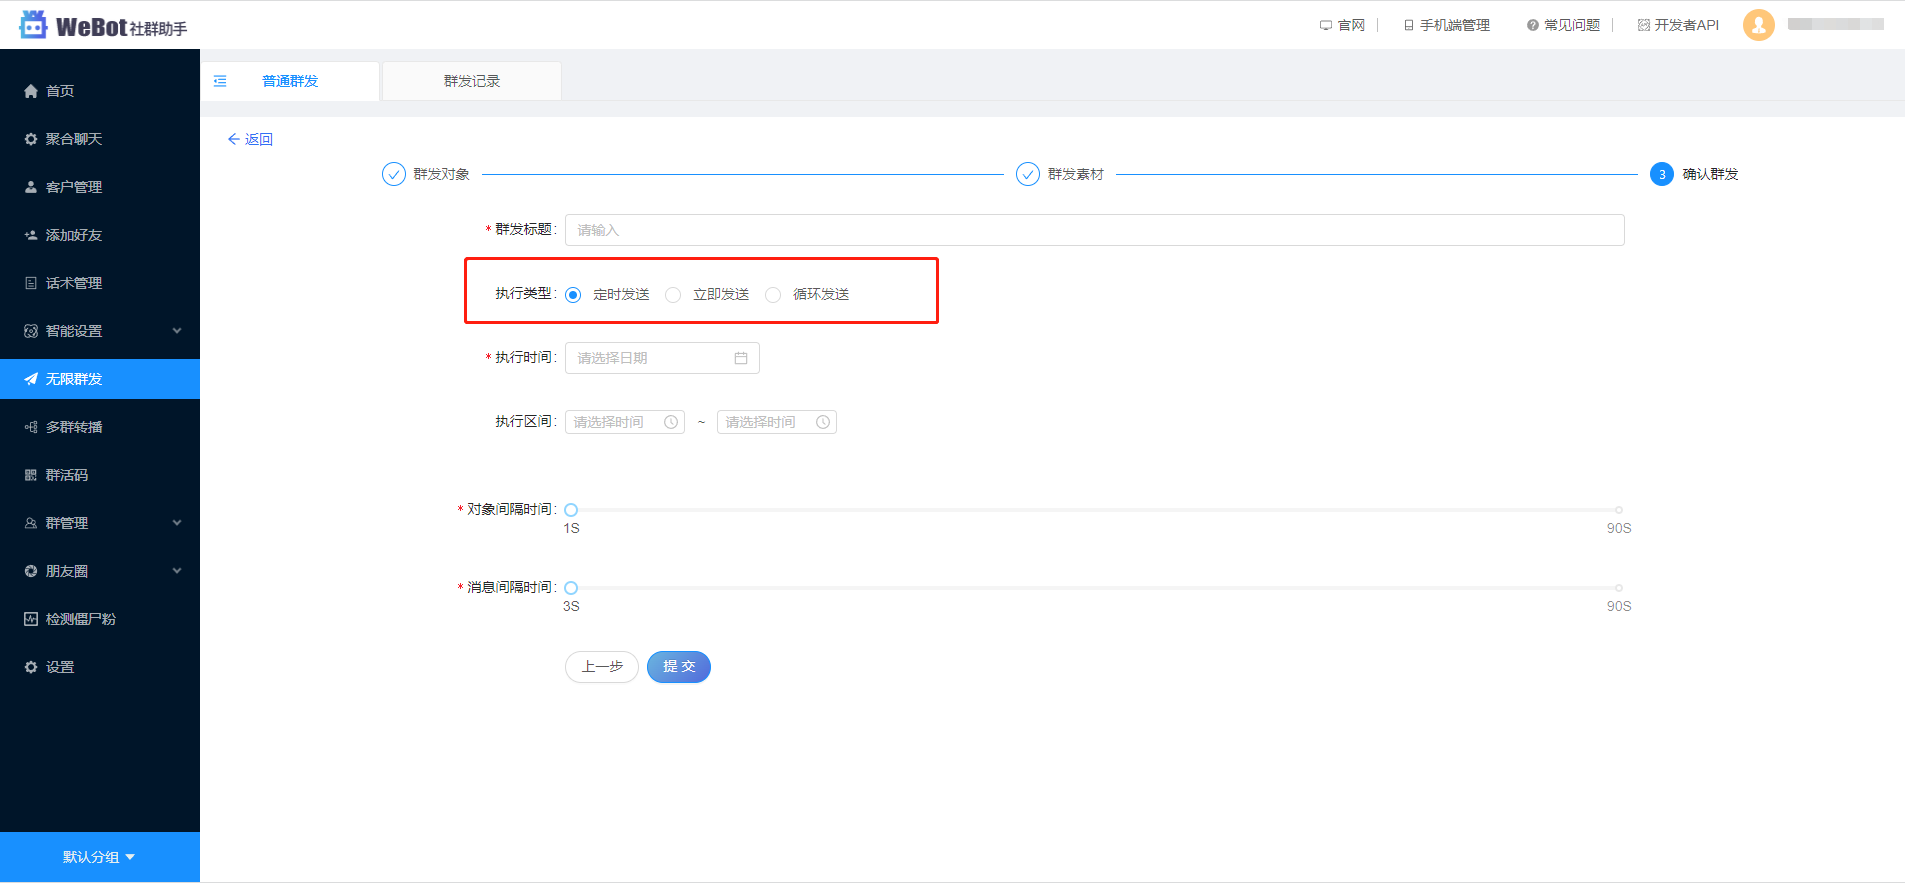Image resolution: width=1905 pixels, height=887 pixels.
Task: Click the 上一步 previous step button
Action: (602, 667)
